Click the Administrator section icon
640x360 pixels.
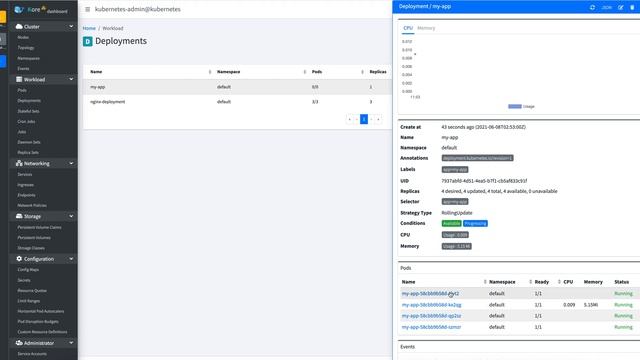click(19, 342)
